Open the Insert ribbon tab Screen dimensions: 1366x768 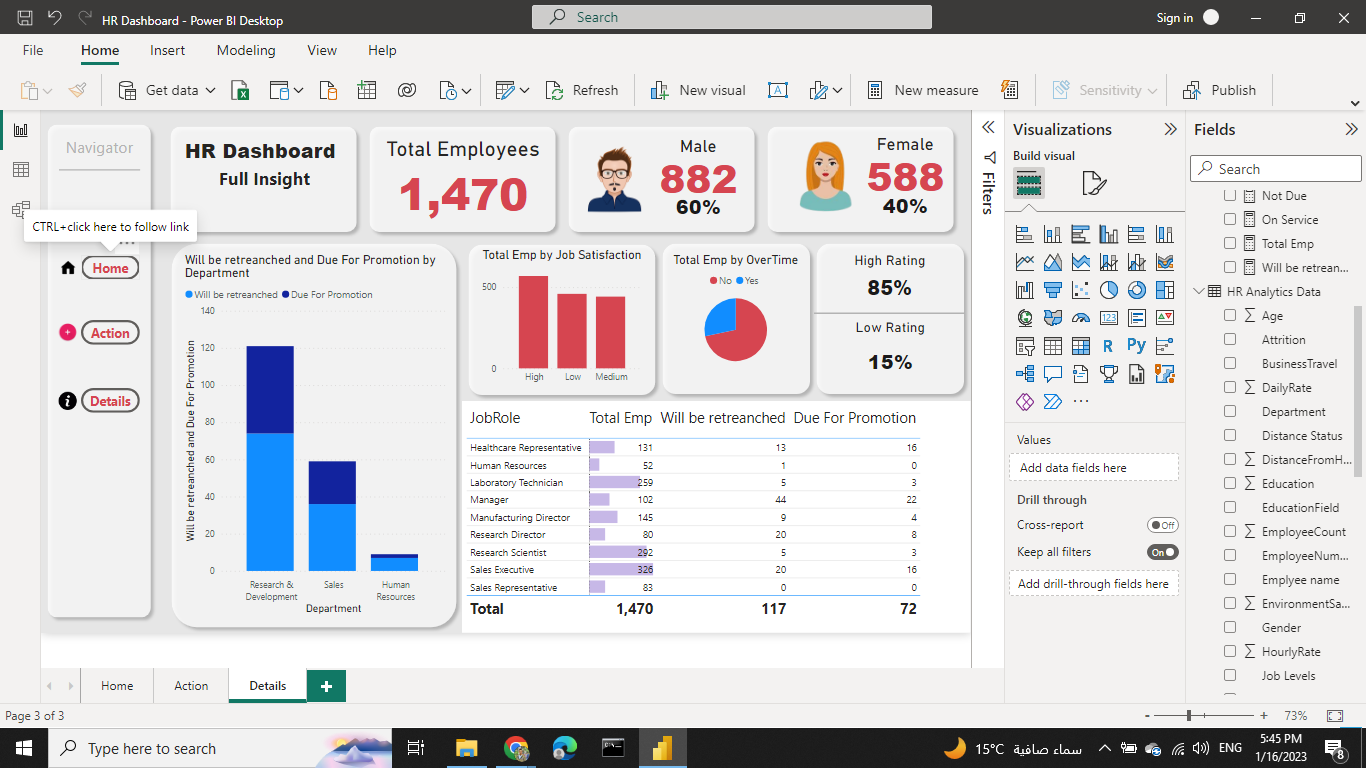tap(168, 50)
